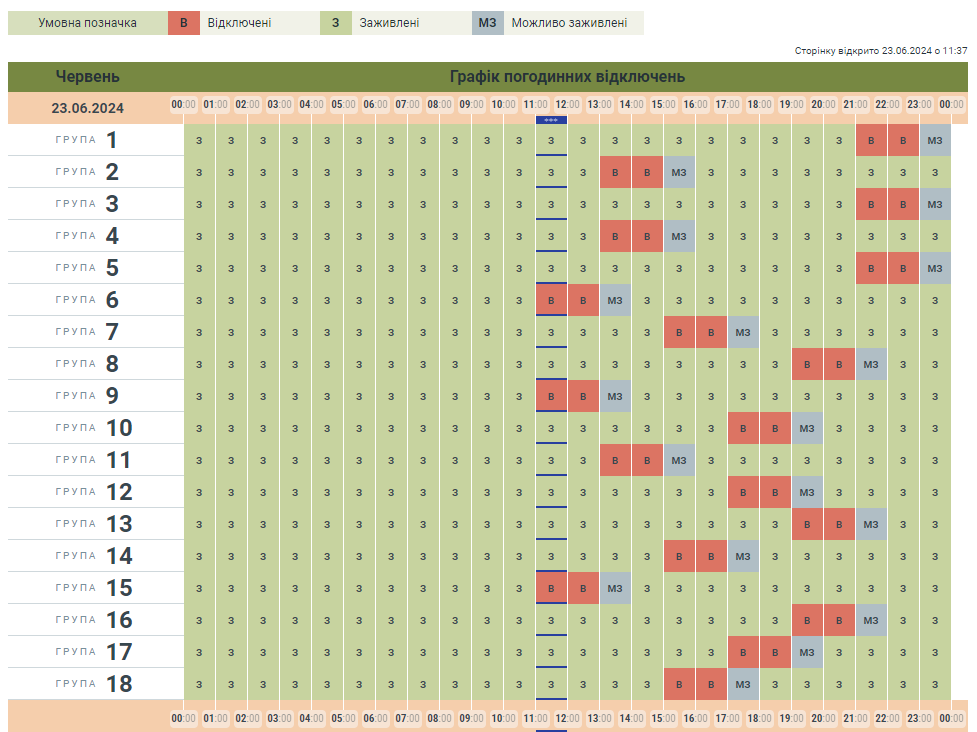This screenshot has height=732, width=977.
Task: Click the 'МЗ' cell in Group 13 row
Action: [x=871, y=524]
